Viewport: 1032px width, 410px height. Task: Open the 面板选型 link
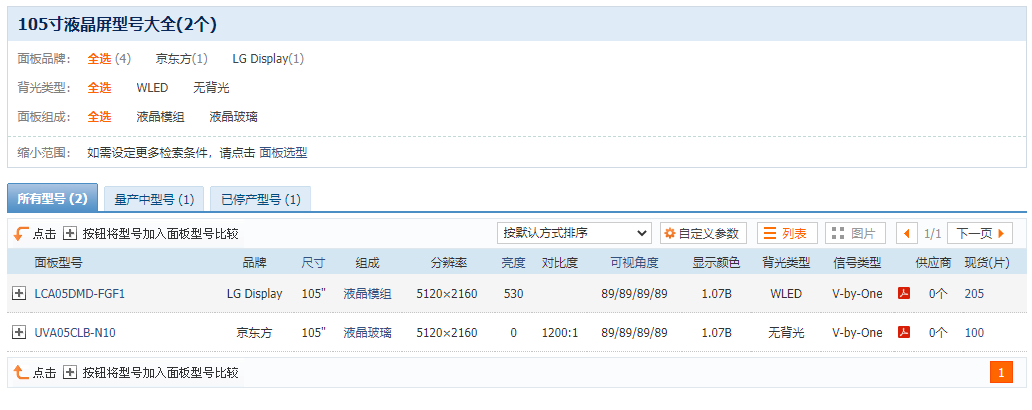[283, 153]
